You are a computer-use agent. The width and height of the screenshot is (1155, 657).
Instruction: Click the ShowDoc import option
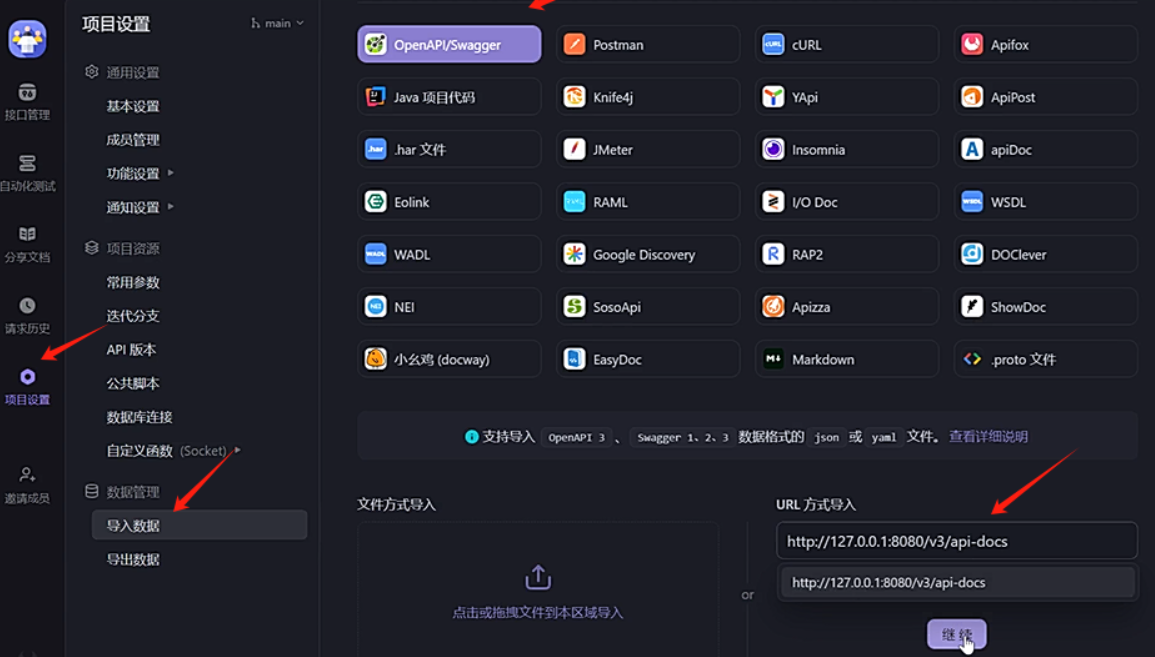[1046, 306]
